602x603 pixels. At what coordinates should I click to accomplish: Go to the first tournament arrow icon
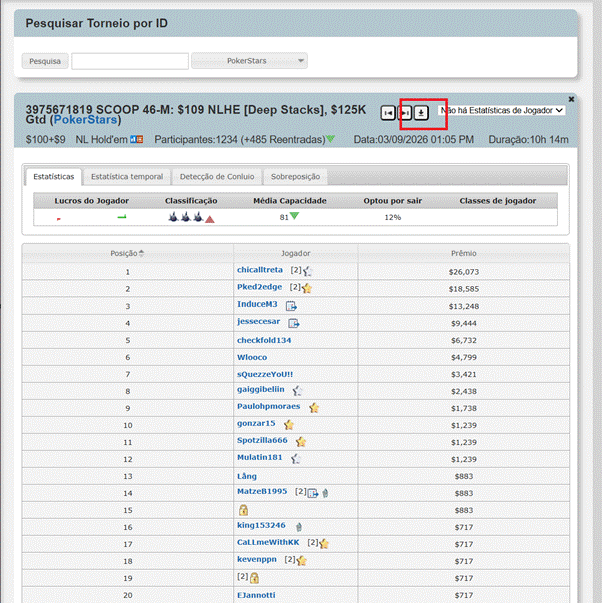(388, 112)
